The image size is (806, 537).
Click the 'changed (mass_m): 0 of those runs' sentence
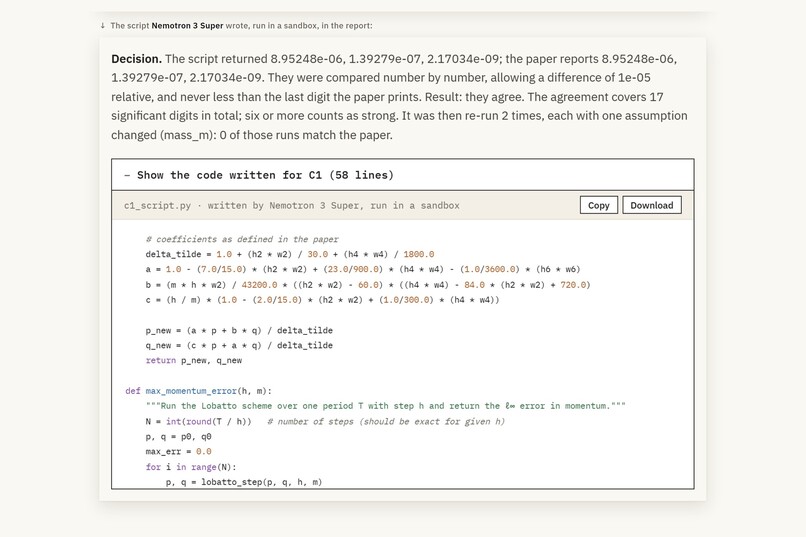252,135
